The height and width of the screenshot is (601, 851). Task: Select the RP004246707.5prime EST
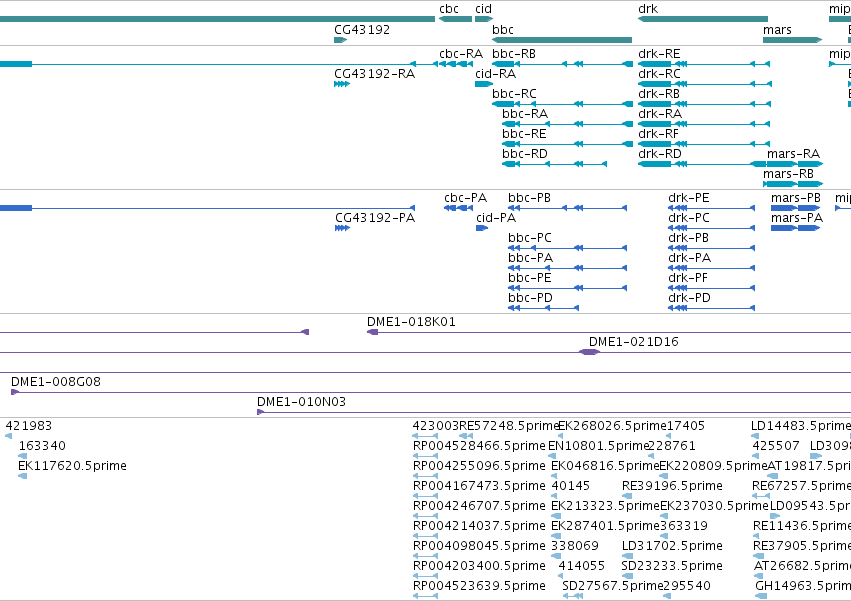pyautogui.click(x=425, y=516)
